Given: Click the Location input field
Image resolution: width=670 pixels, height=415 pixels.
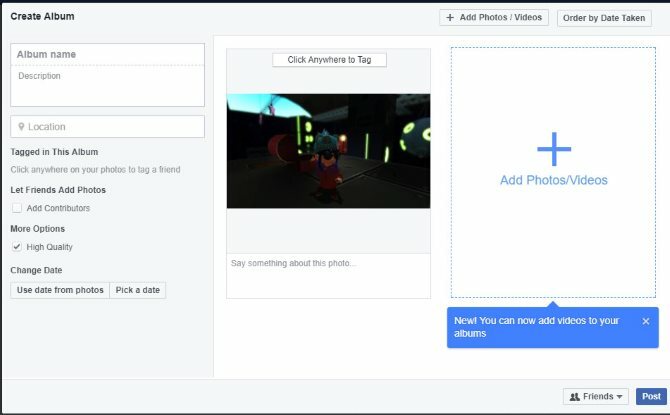Looking at the screenshot, I should coord(107,127).
